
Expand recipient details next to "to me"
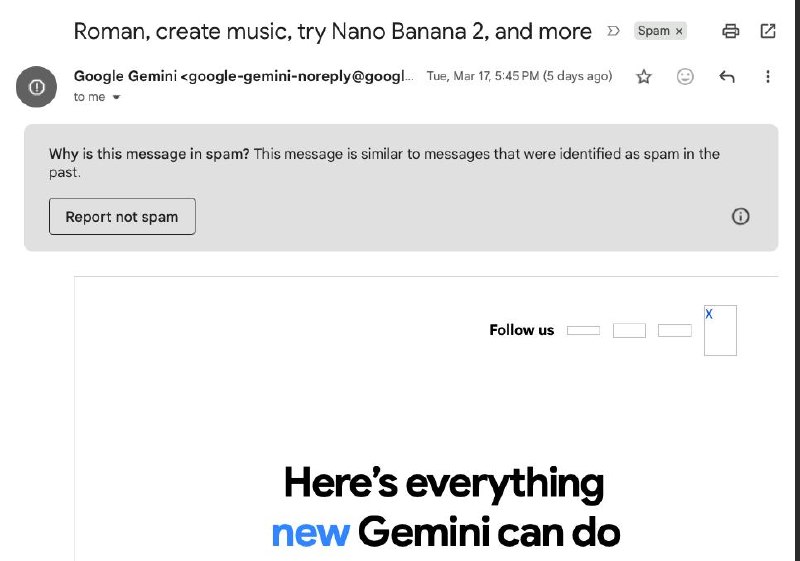[116, 98]
